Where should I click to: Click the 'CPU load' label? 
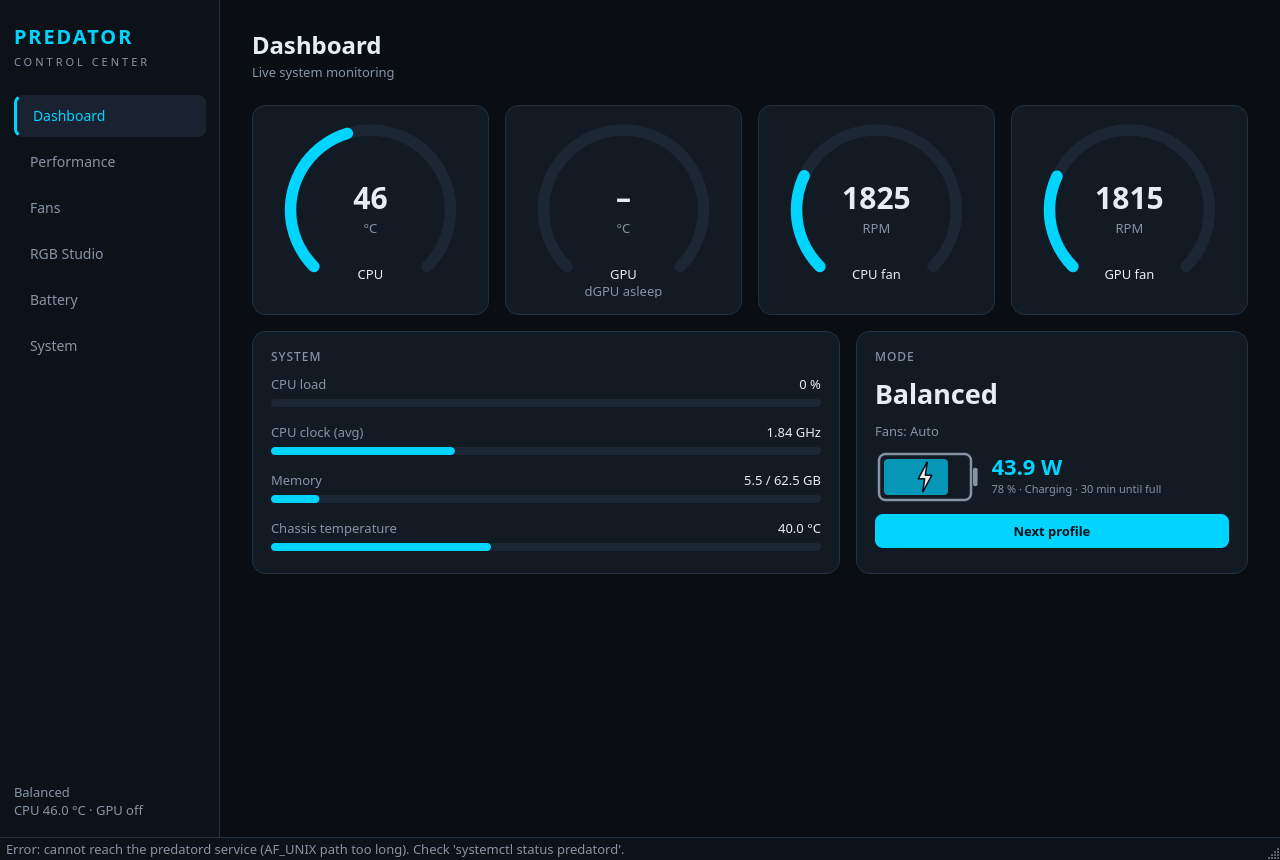(298, 385)
